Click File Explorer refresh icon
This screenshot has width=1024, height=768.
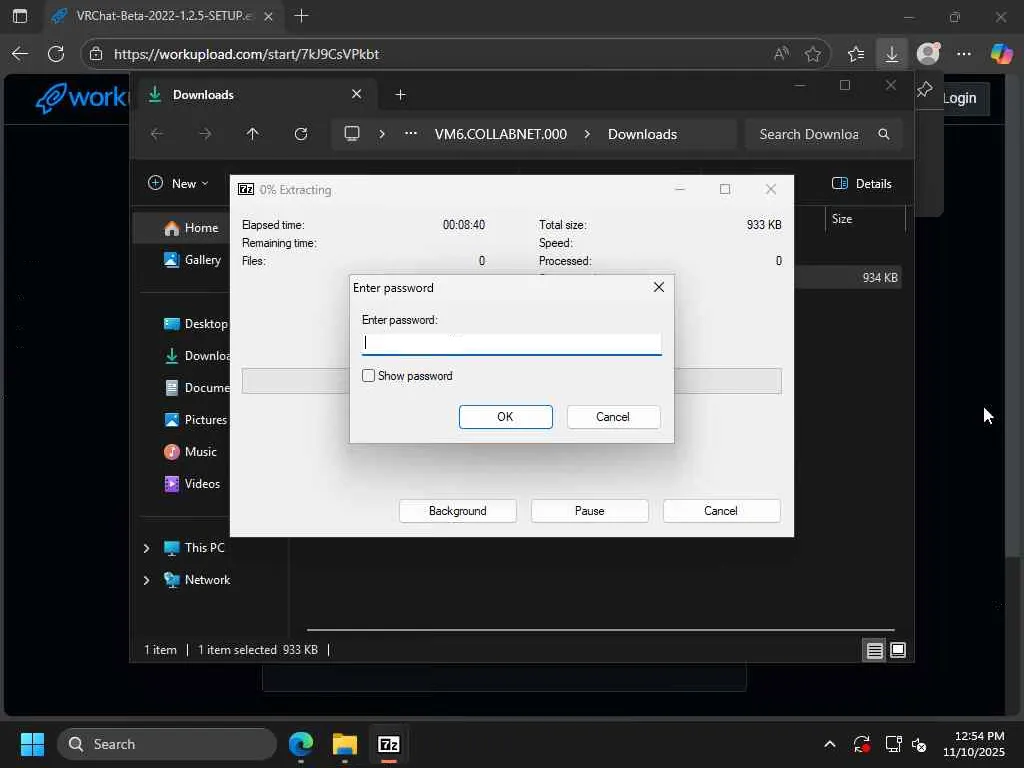tap(300, 134)
